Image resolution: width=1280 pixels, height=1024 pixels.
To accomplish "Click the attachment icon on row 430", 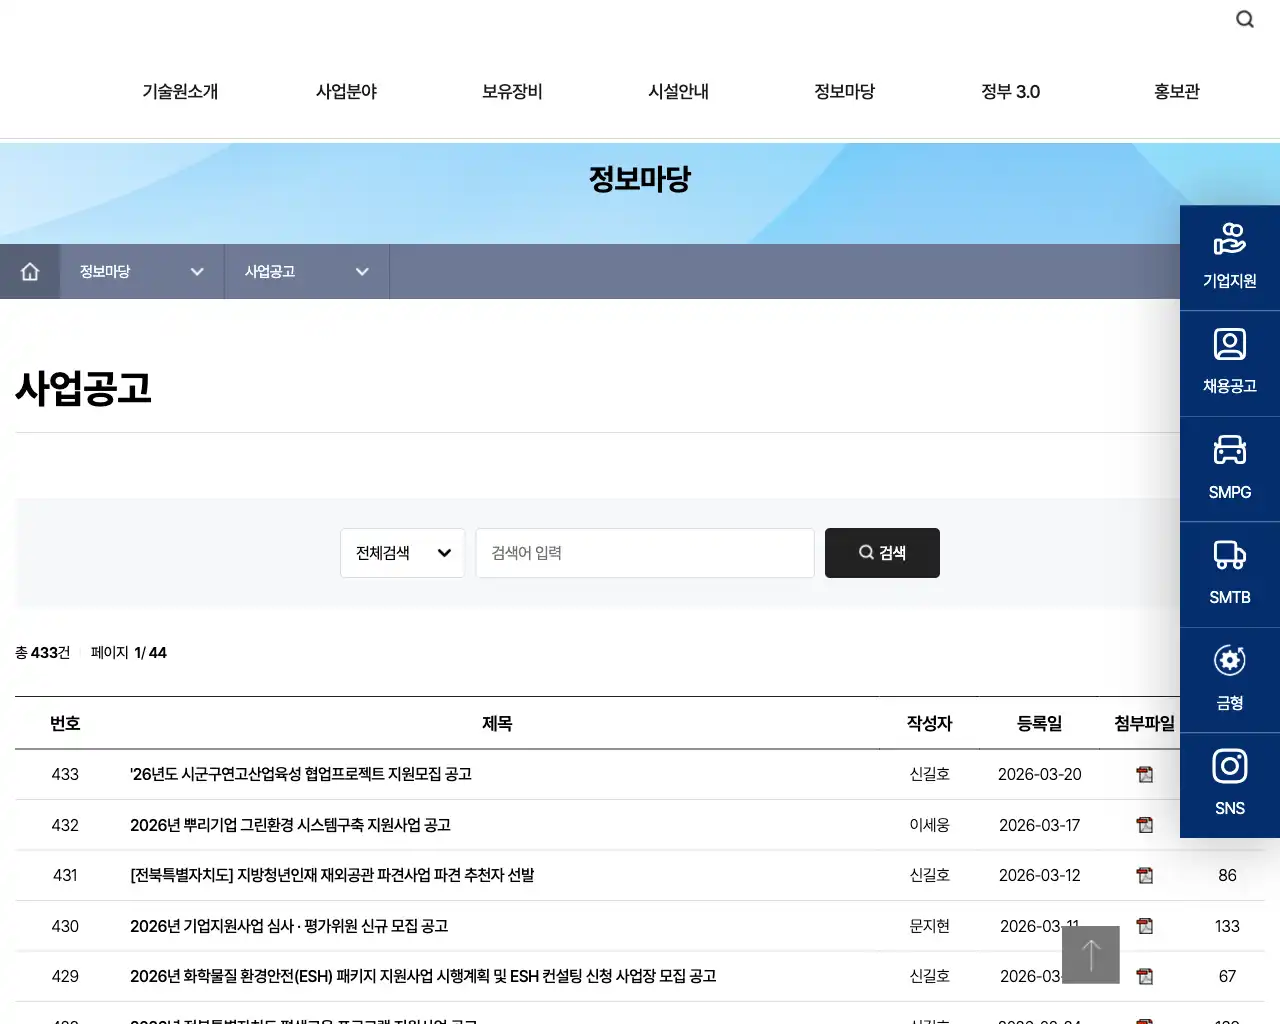I will [x=1144, y=926].
